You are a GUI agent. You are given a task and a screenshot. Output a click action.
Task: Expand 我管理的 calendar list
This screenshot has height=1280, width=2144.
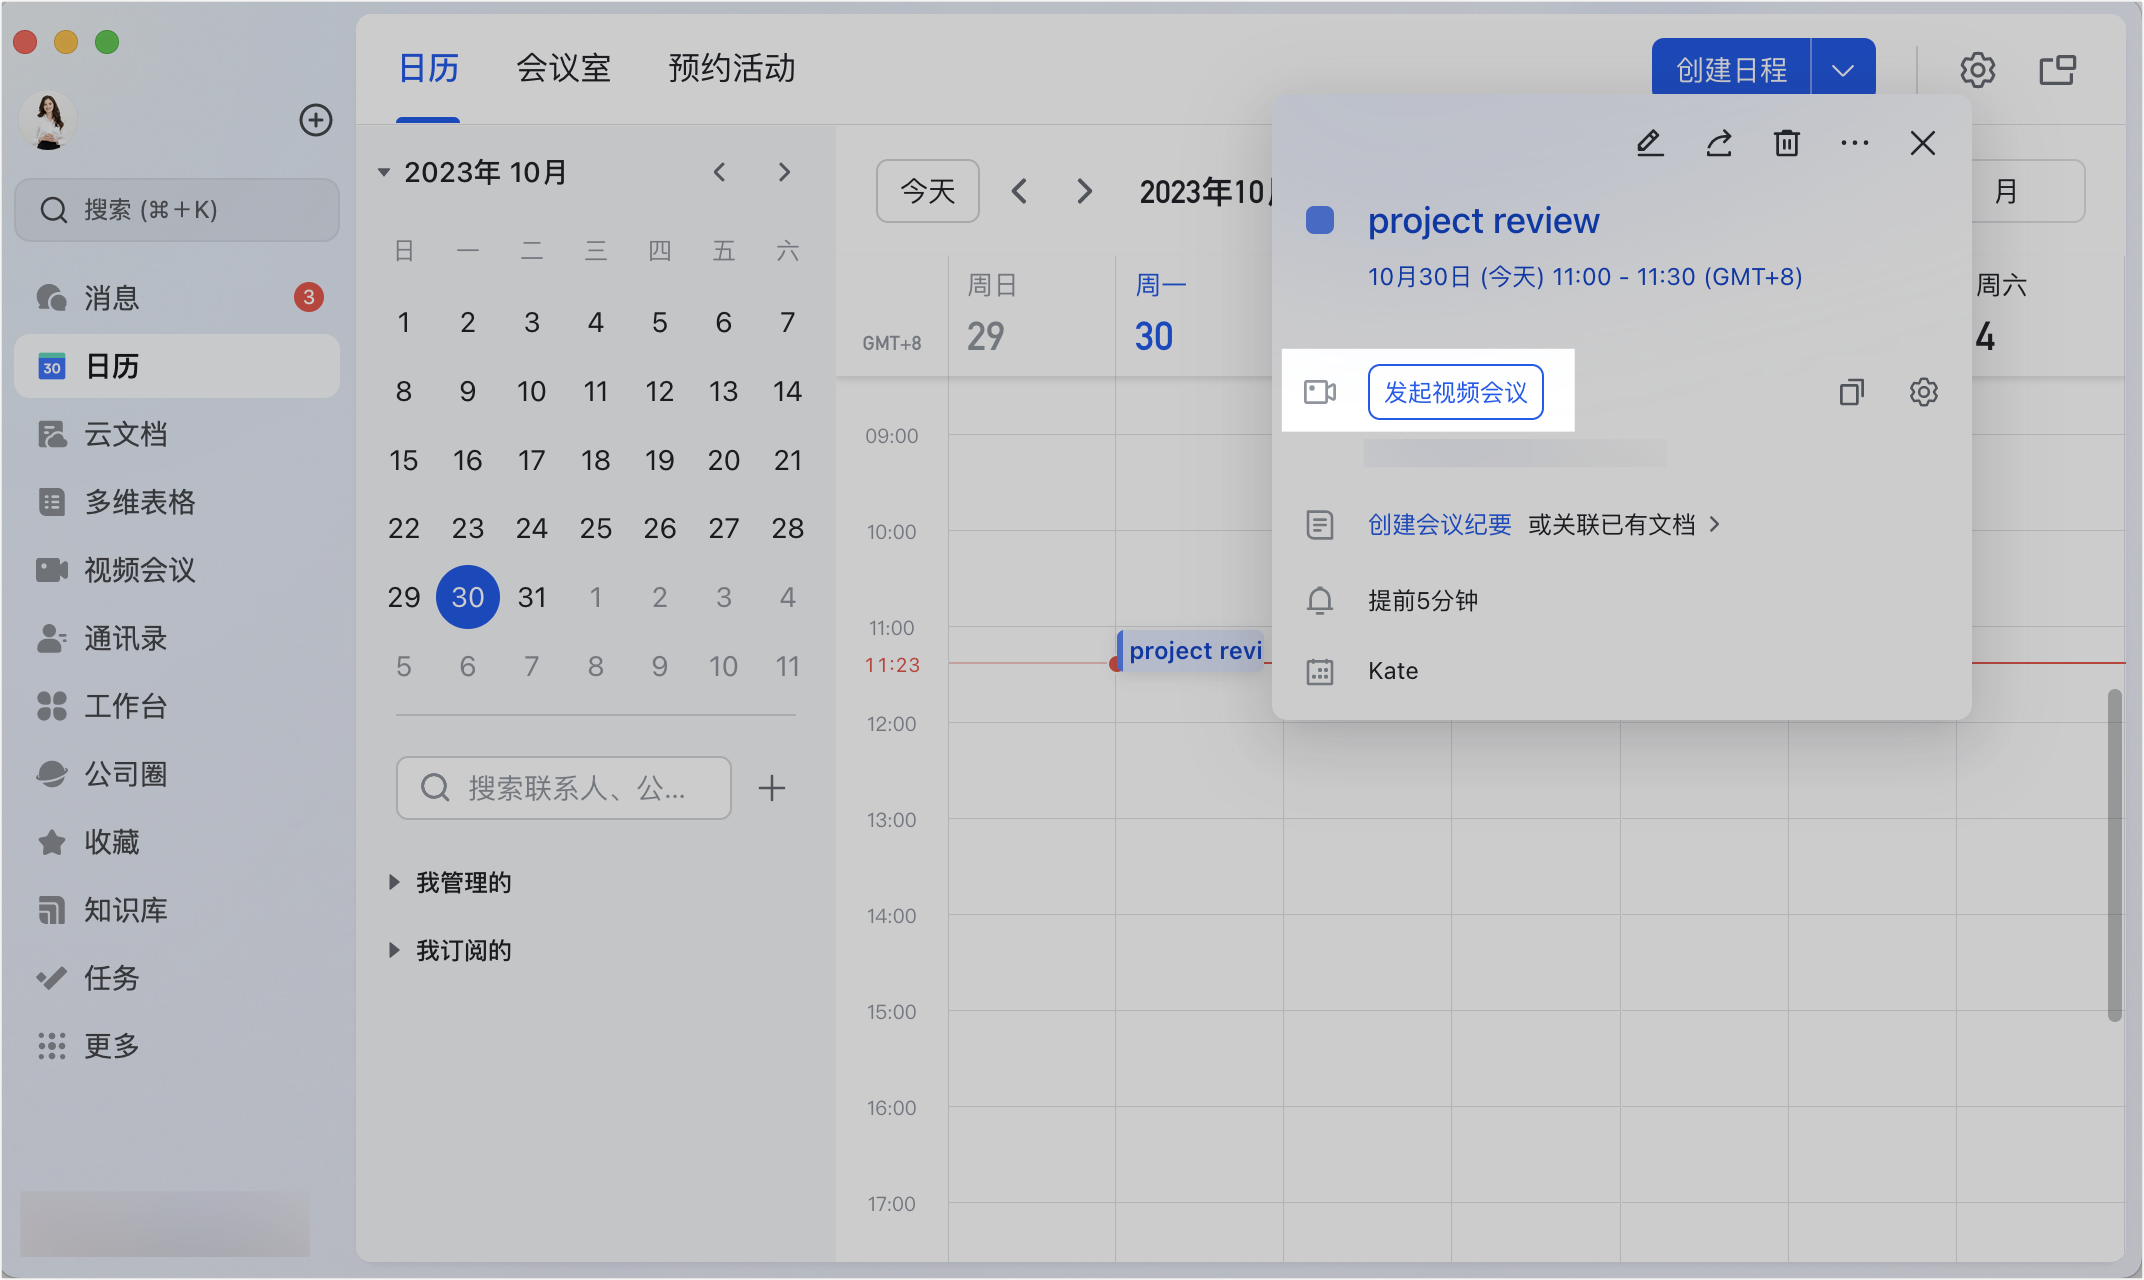click(x=394, y=882)
